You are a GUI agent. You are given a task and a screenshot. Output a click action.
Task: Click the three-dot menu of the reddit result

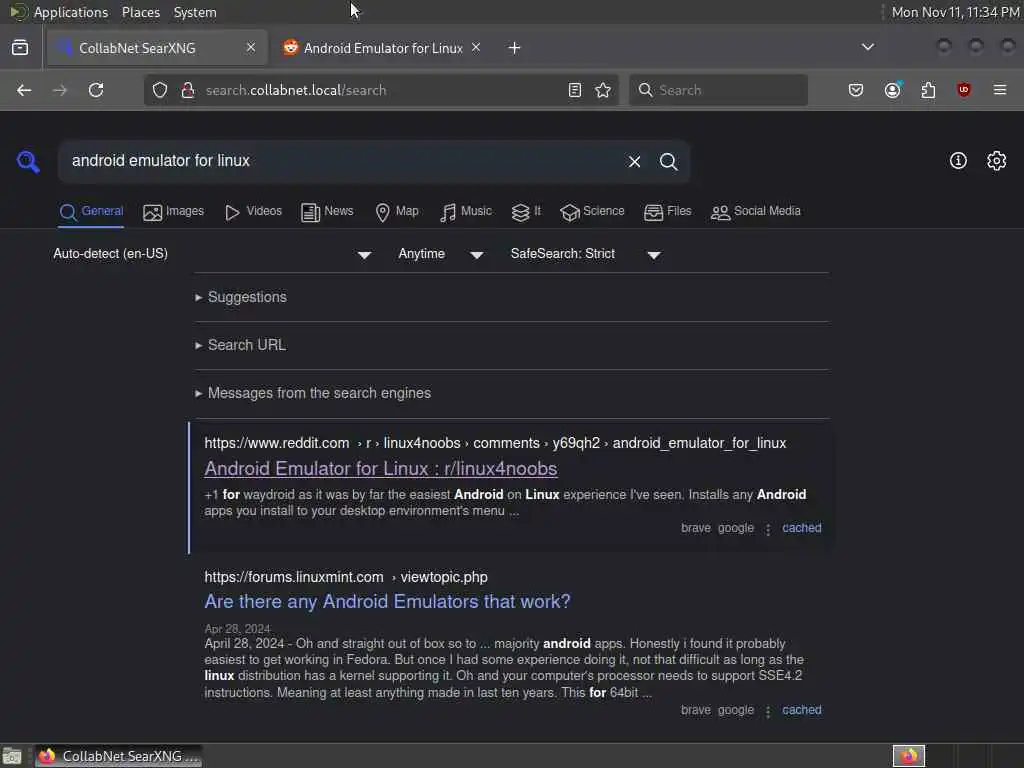pos(768,529)
